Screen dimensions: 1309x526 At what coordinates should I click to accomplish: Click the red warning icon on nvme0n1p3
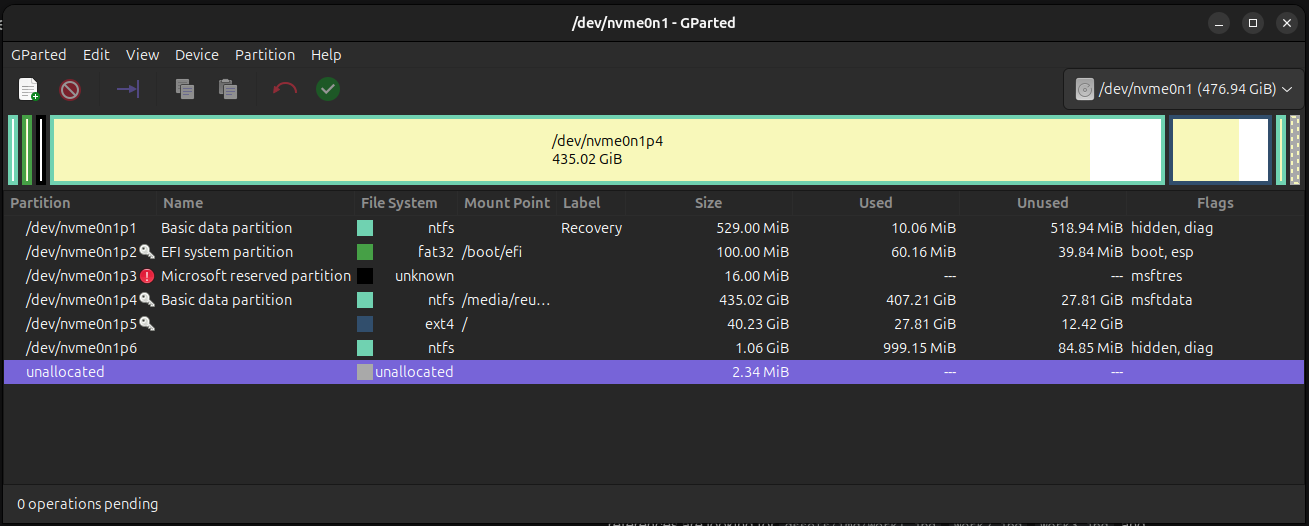pyautogui.click(x=147, y=276)
